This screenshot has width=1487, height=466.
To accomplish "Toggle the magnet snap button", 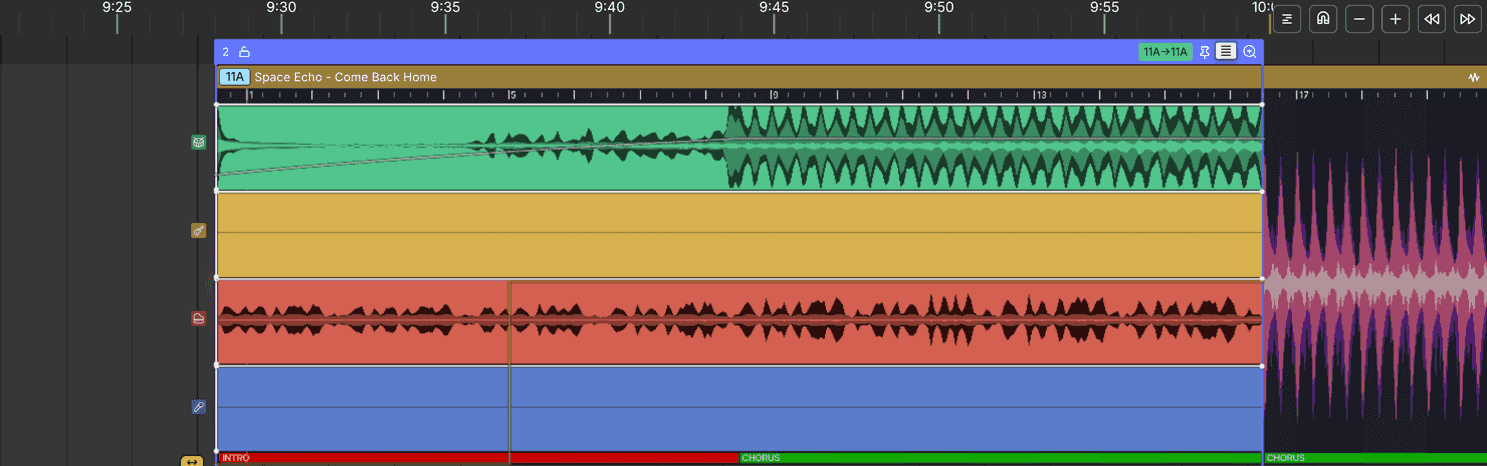I will pyautogui.click(x=1323, y=19).
